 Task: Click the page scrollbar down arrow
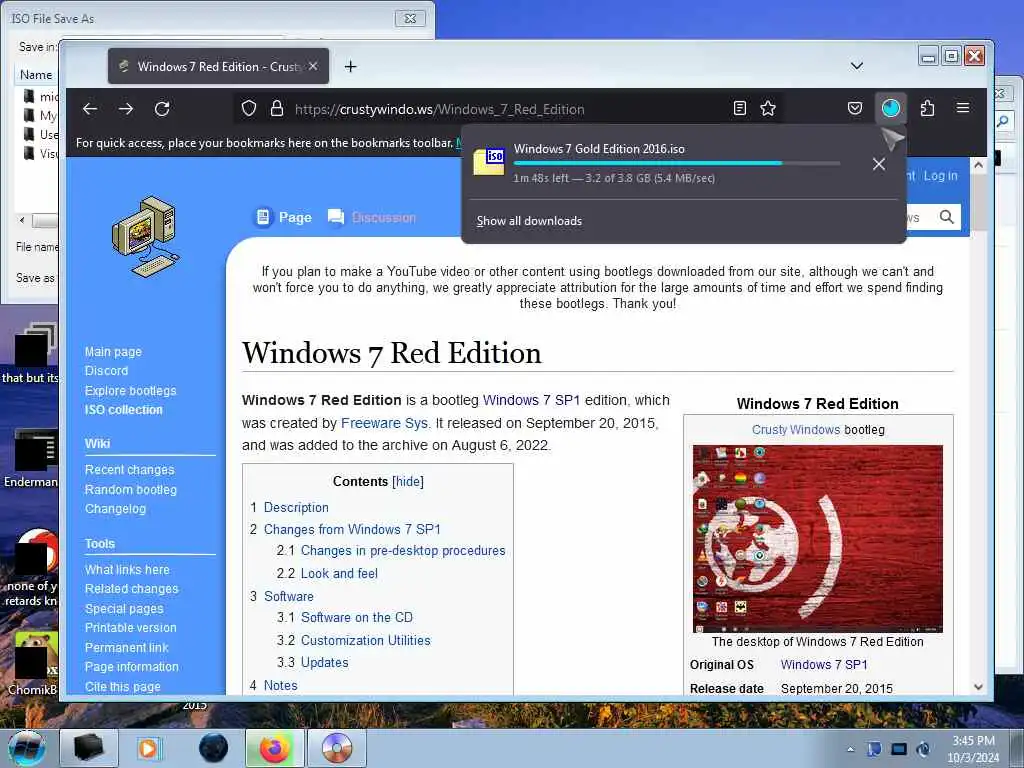click(x=978, y=686)
